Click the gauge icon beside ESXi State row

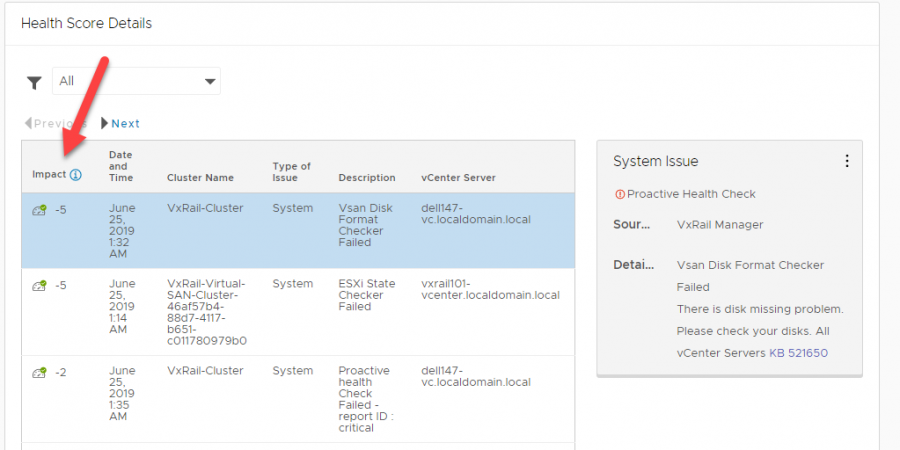click(x=39, y=285)
